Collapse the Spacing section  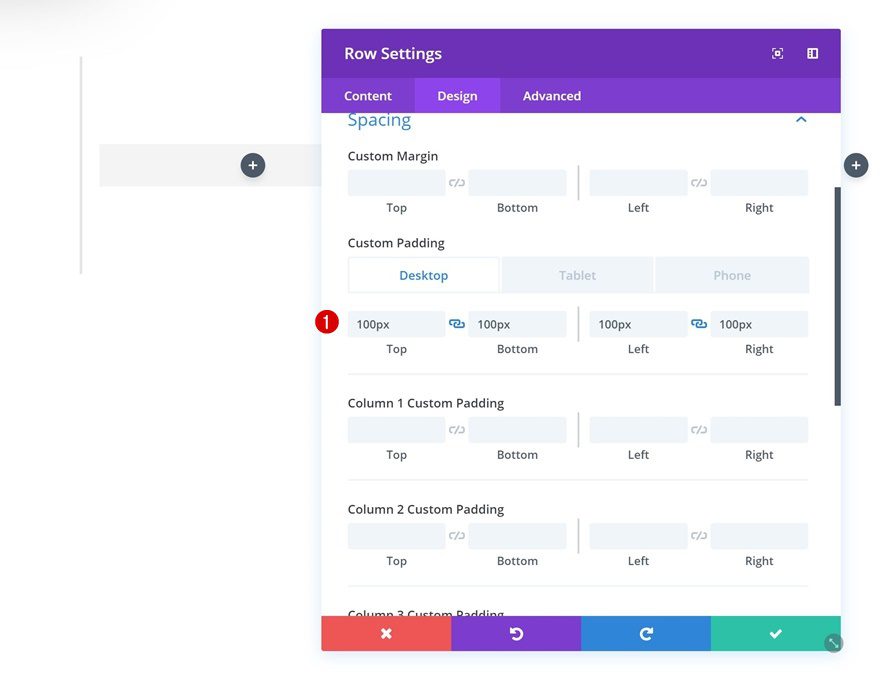[800, 118]
